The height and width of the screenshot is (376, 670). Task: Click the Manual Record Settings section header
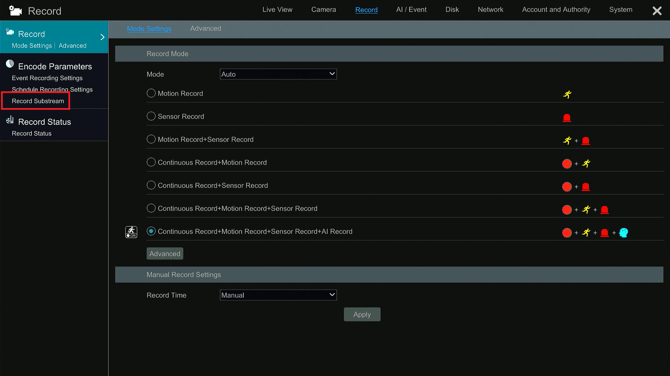tap(389, 275)
